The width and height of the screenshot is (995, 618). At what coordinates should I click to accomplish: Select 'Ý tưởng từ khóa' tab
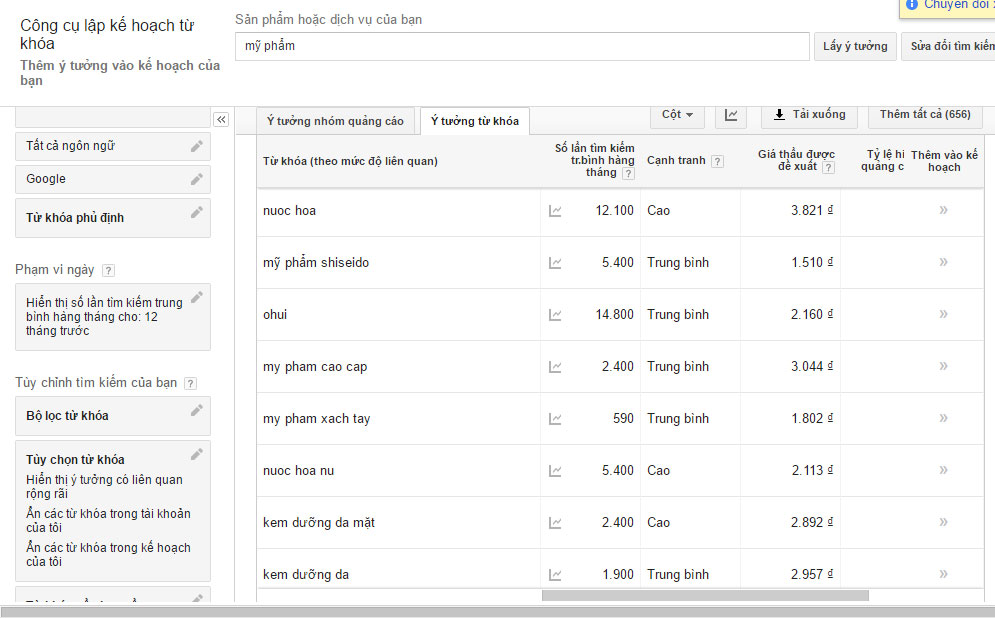474,121
